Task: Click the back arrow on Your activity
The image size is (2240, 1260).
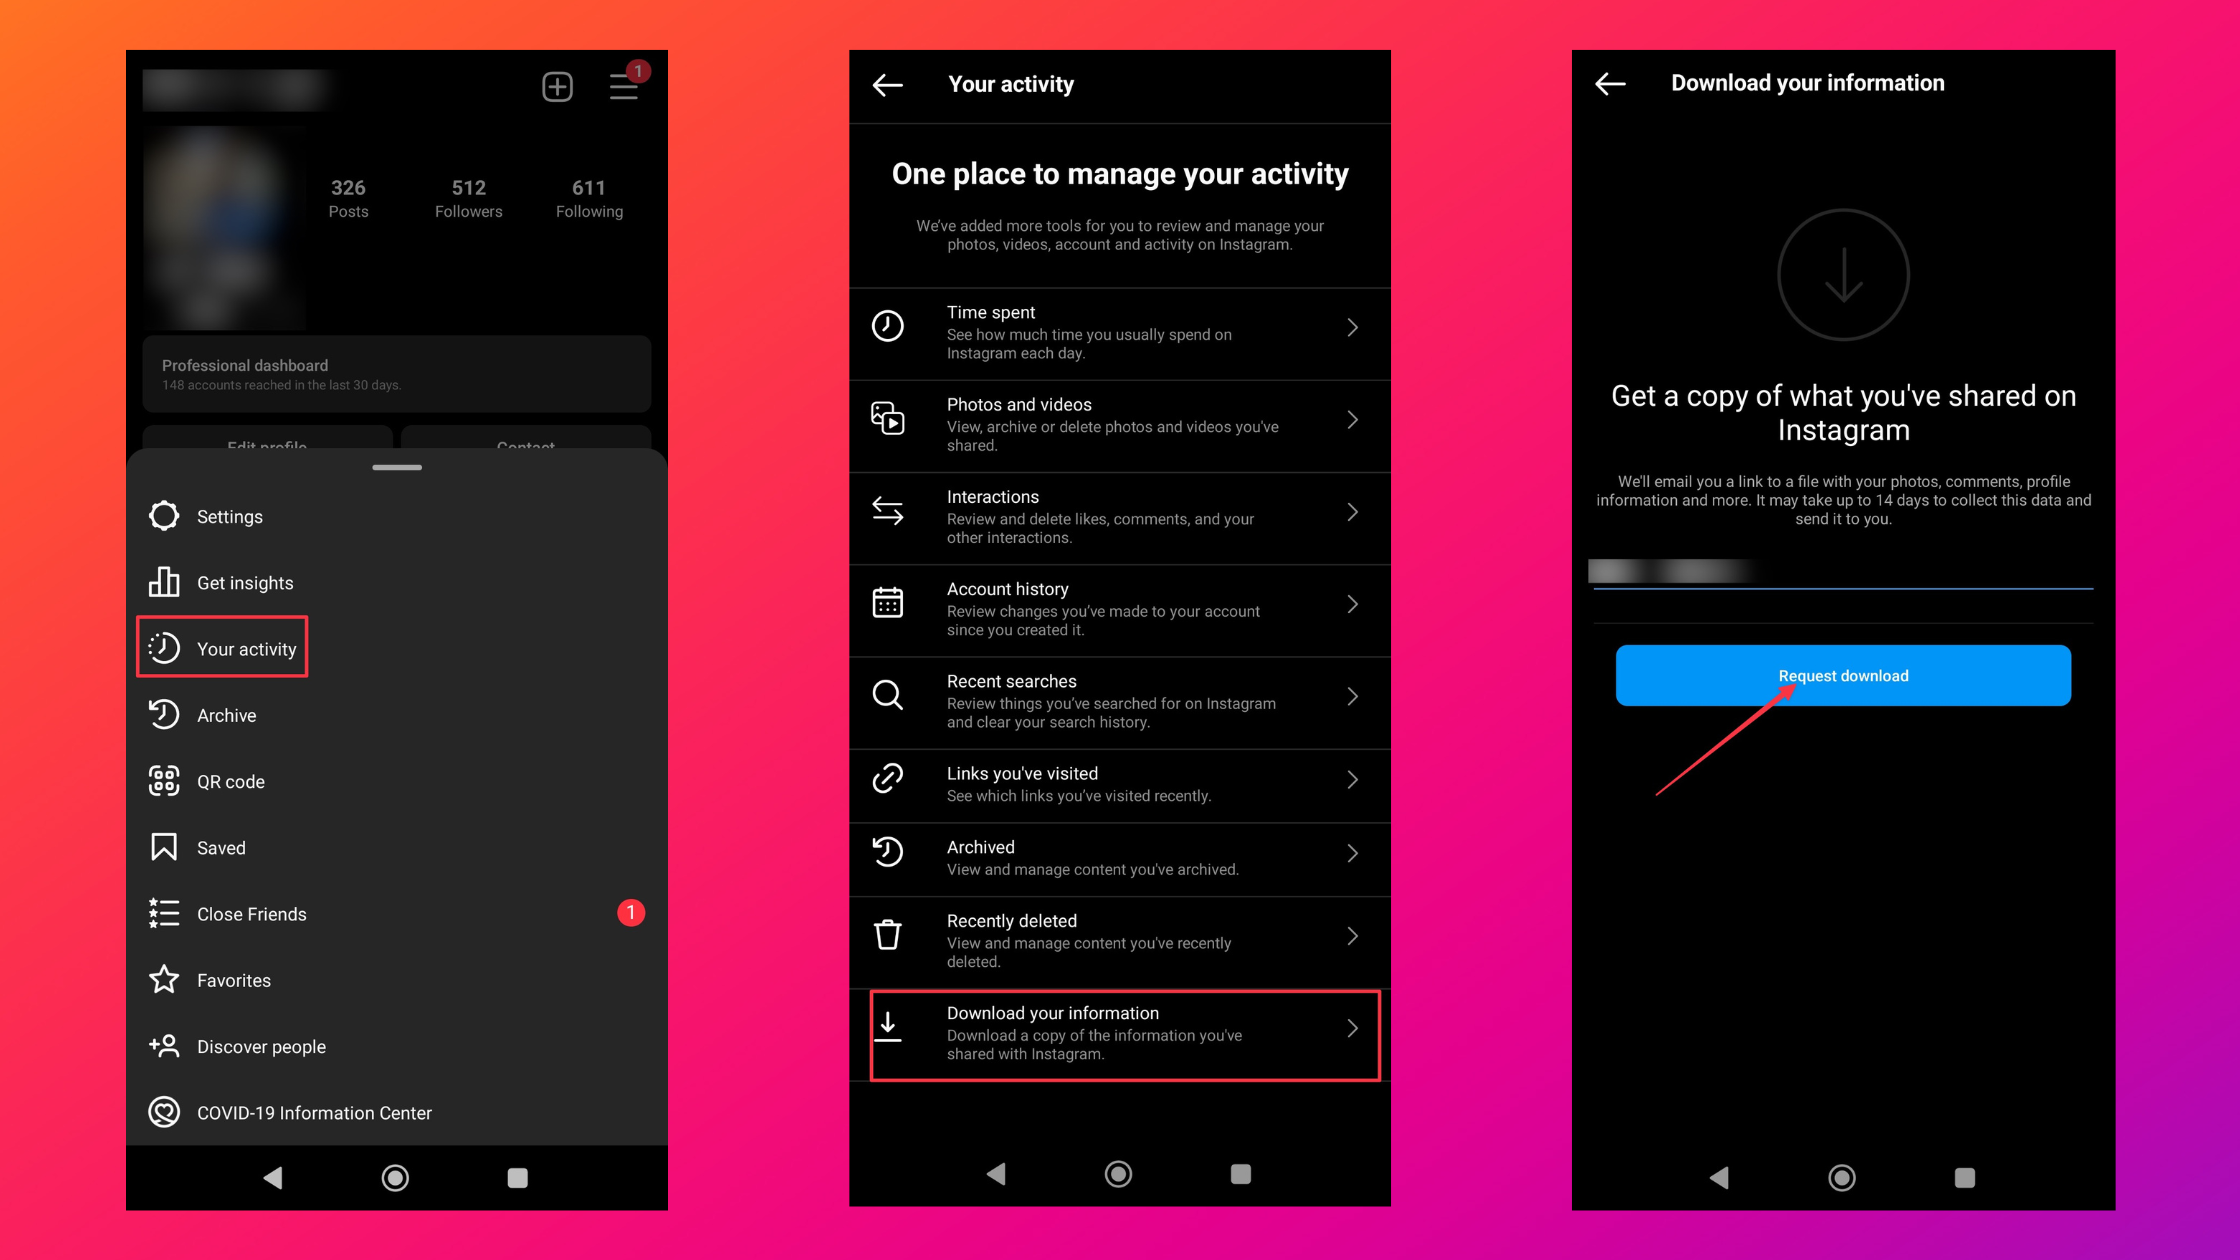Action: pos(891,83)
